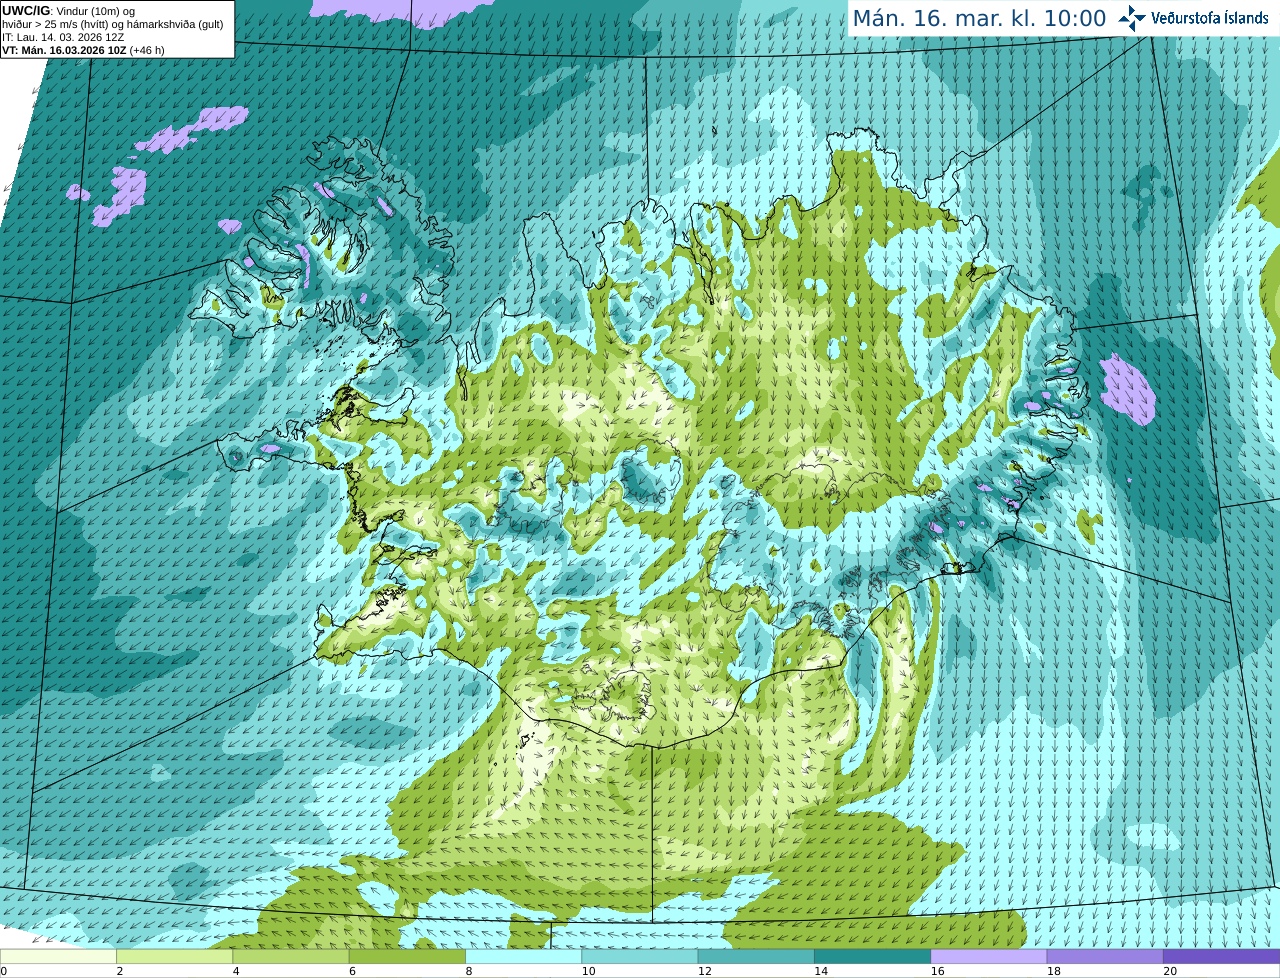Pick the dark violet above-20 m/s swatch
This screenshot has height=978, width=1280.
coord(1221,956)
